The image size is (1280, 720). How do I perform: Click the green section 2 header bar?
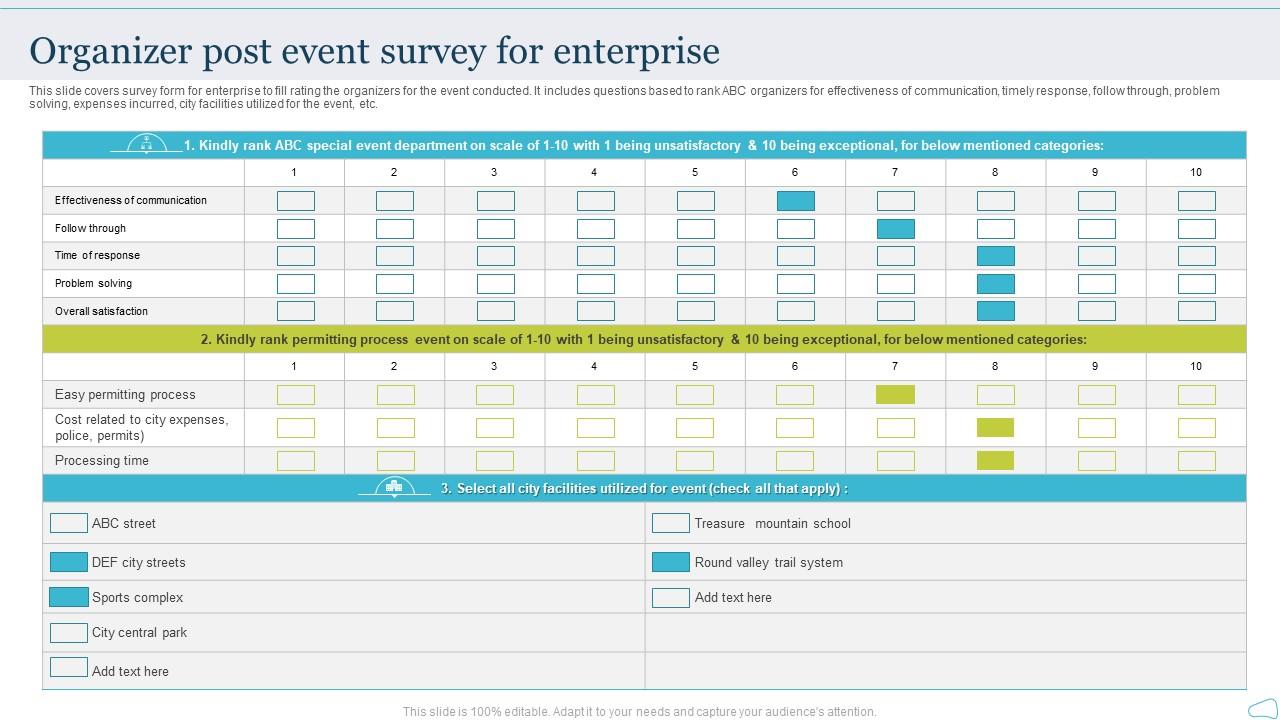pos(643,338)
